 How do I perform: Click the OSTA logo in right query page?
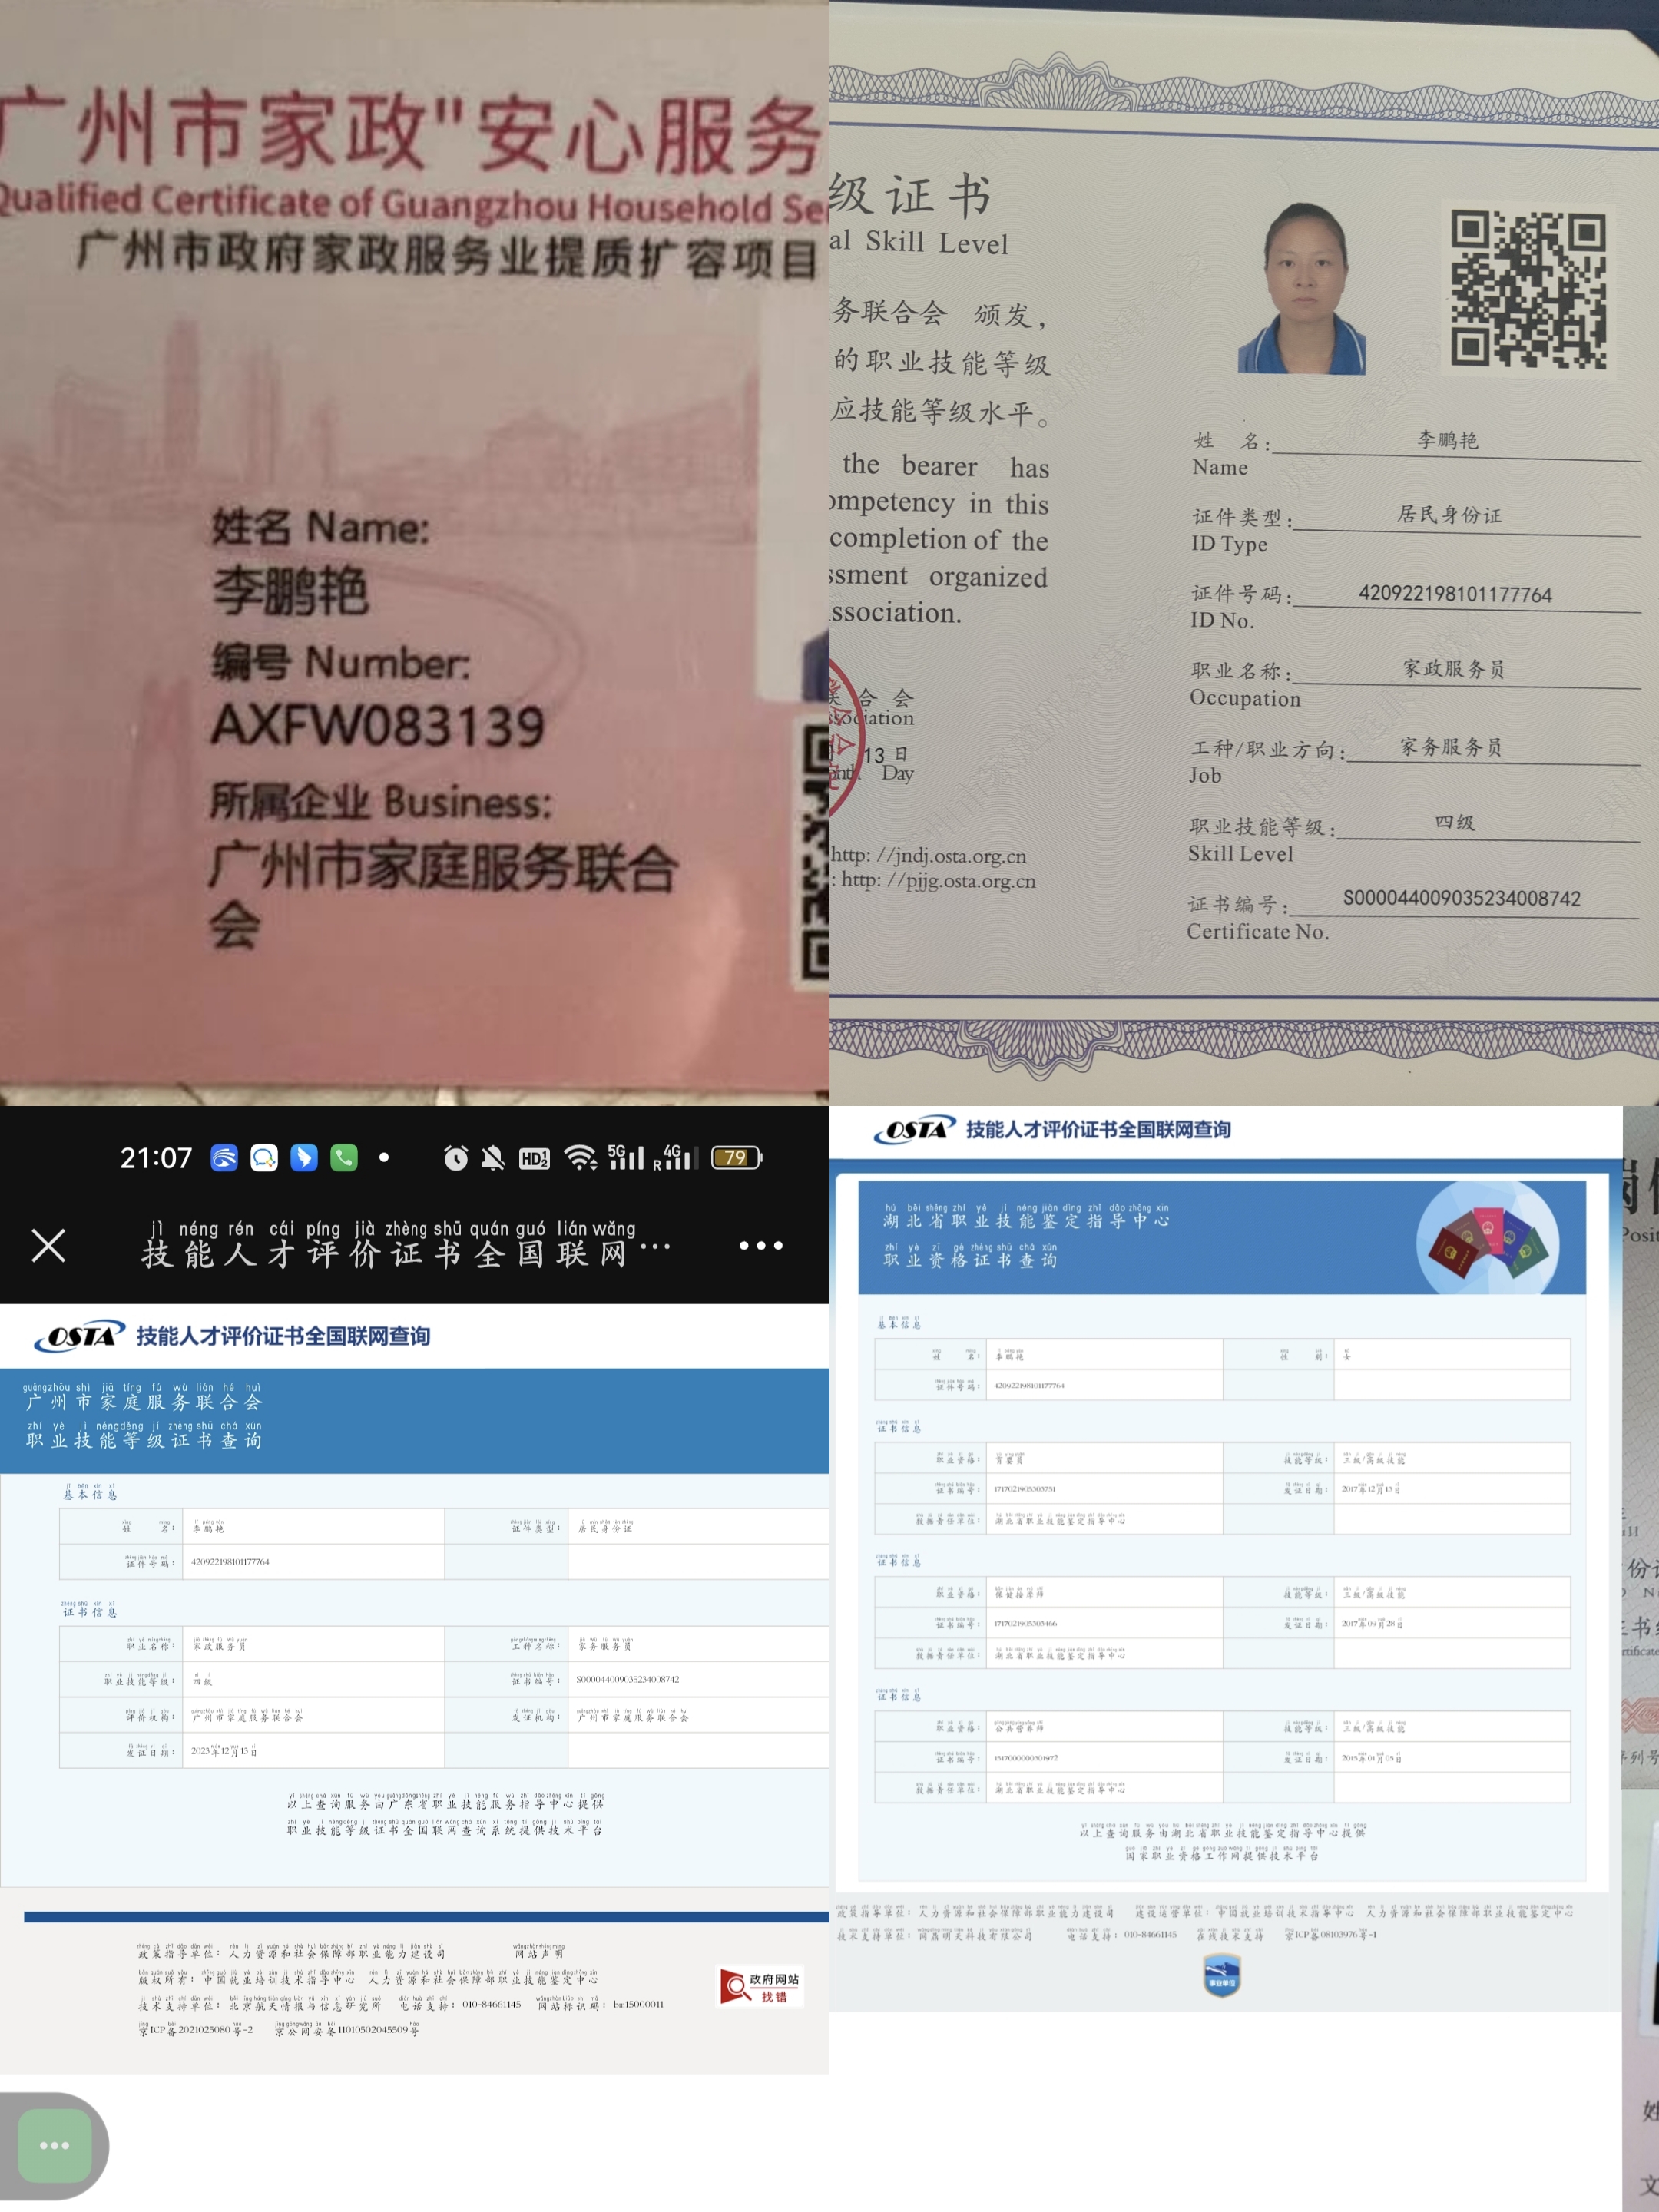(x=914, y=1129)
